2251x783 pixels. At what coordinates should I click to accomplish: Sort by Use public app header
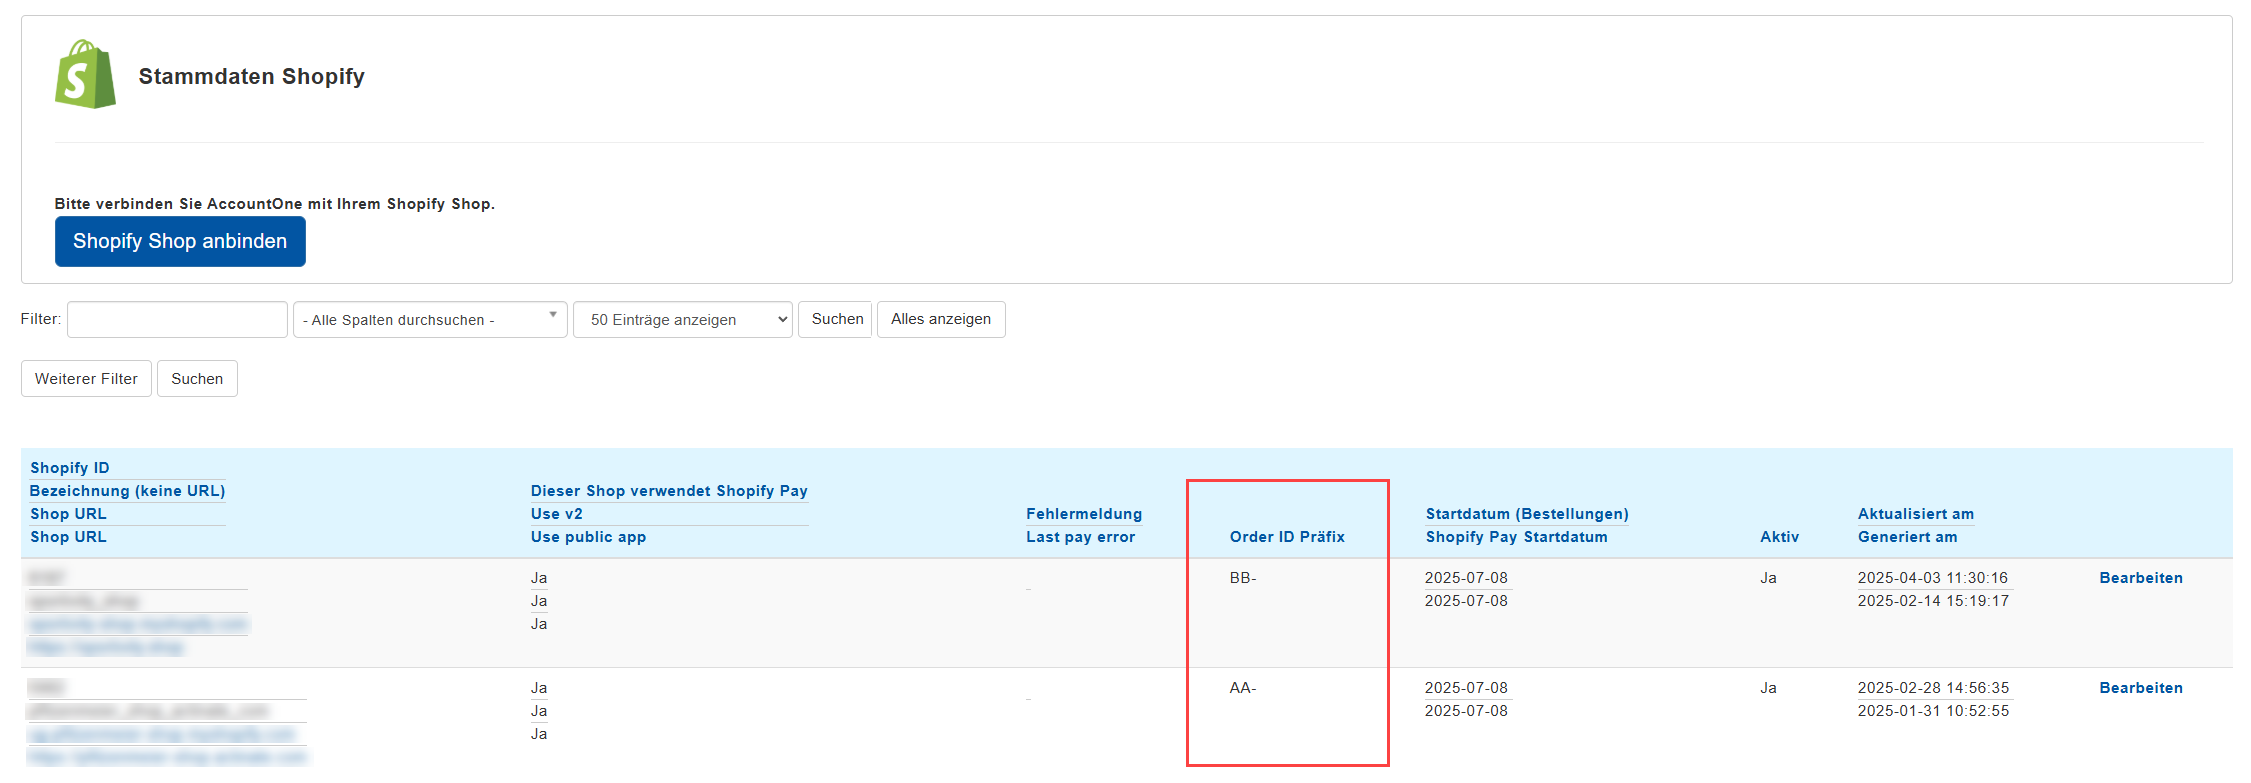pyautogui.click(x=588, y=537)
